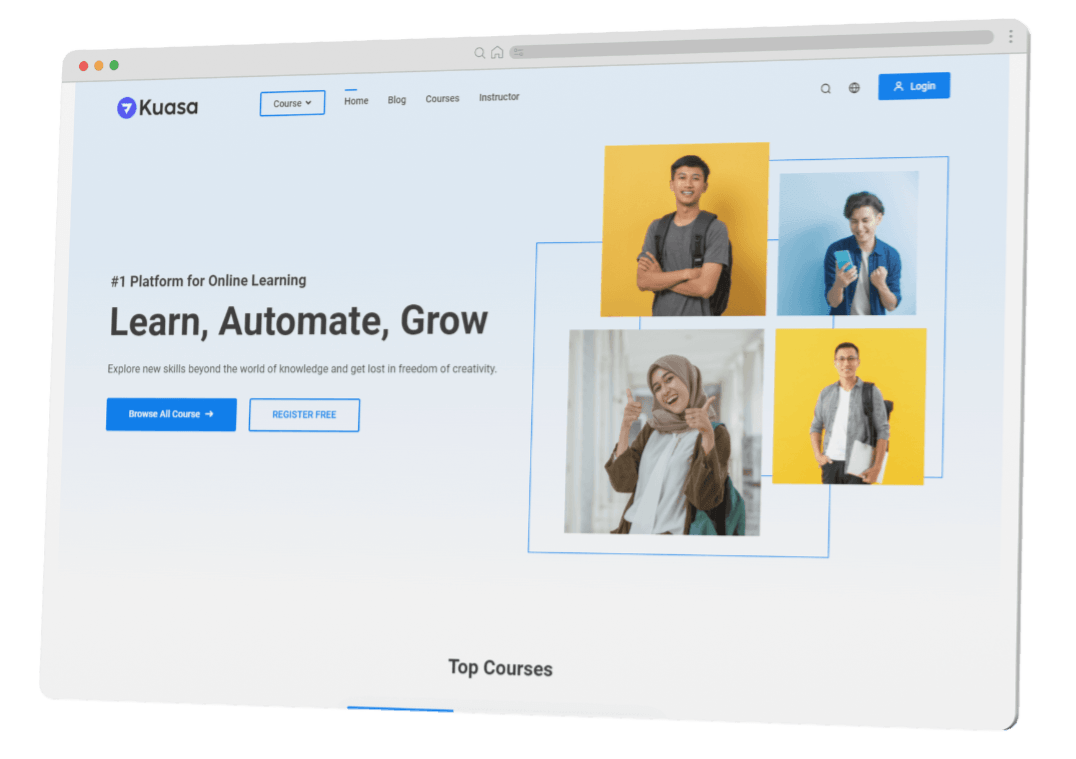Image resolution: width=1076 pixels, height=759 pixels.
Task: Click the REGISTER FREE button
Action: (304, 415)
